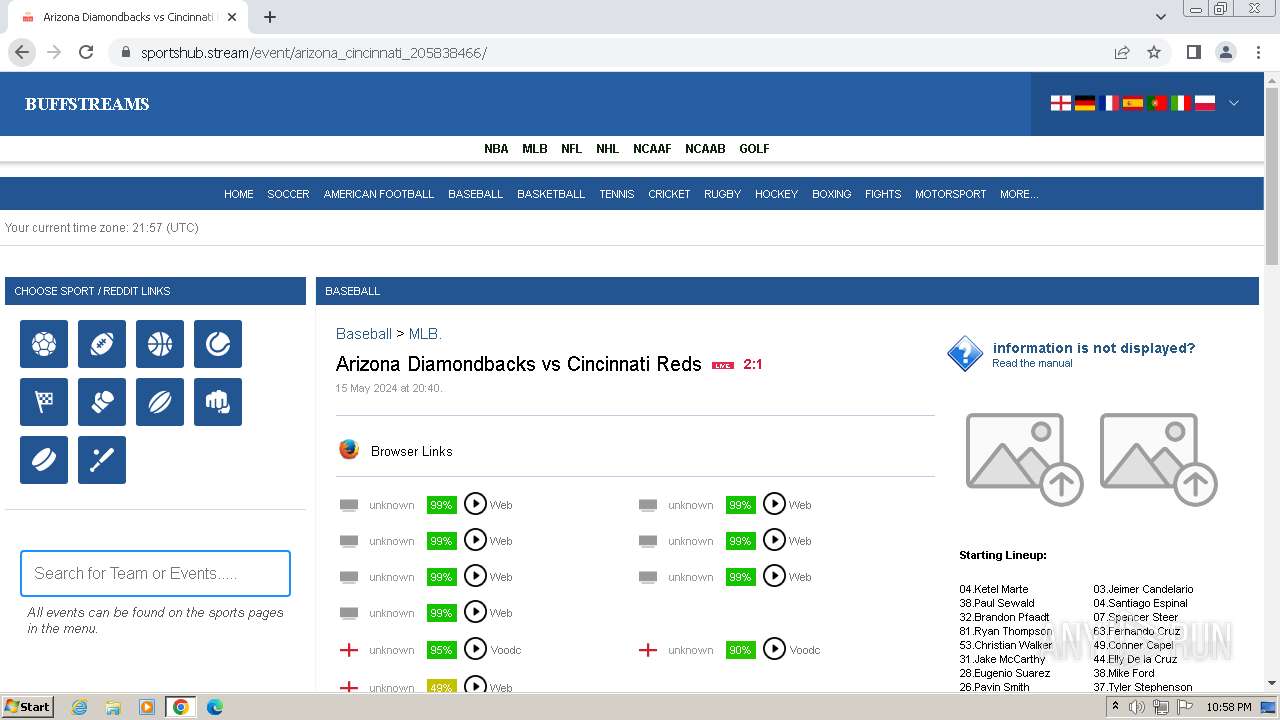The image size is (1280, 720).
Task: Click the BUFFSTREAMS logo
Action: [x=87, y=104]
